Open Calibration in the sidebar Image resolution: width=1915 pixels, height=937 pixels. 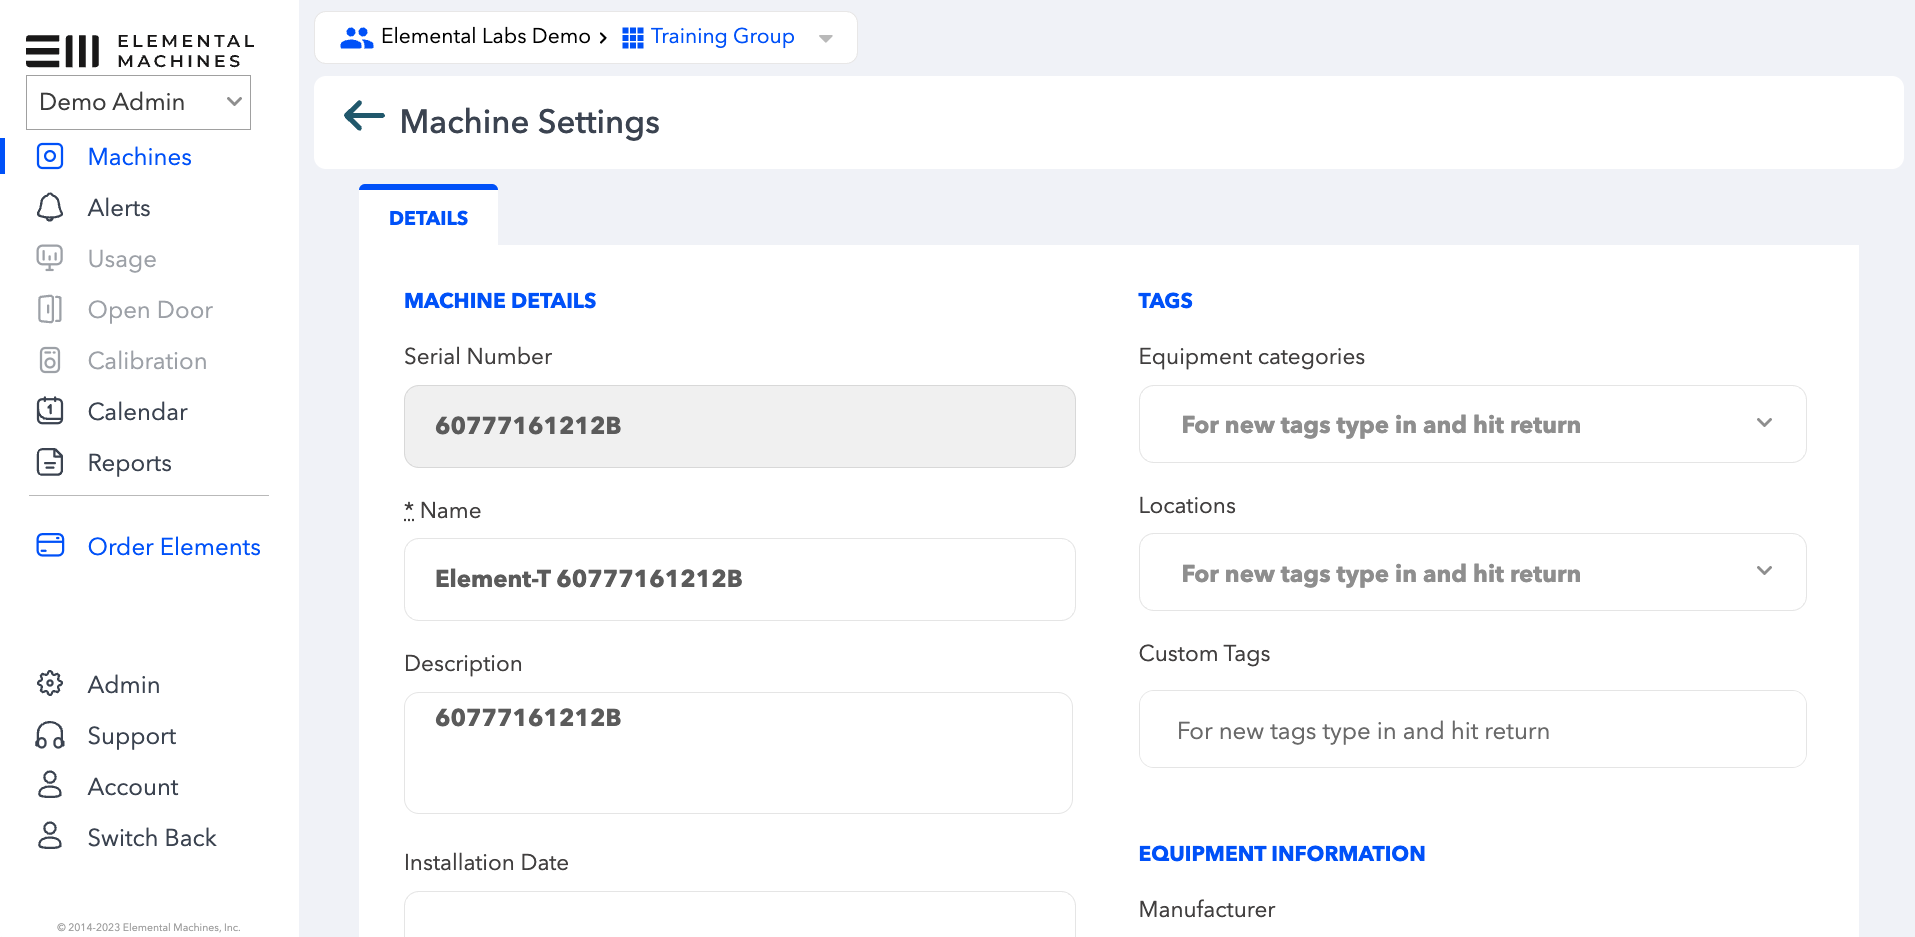pyautogui.click(x=147, y=361)
